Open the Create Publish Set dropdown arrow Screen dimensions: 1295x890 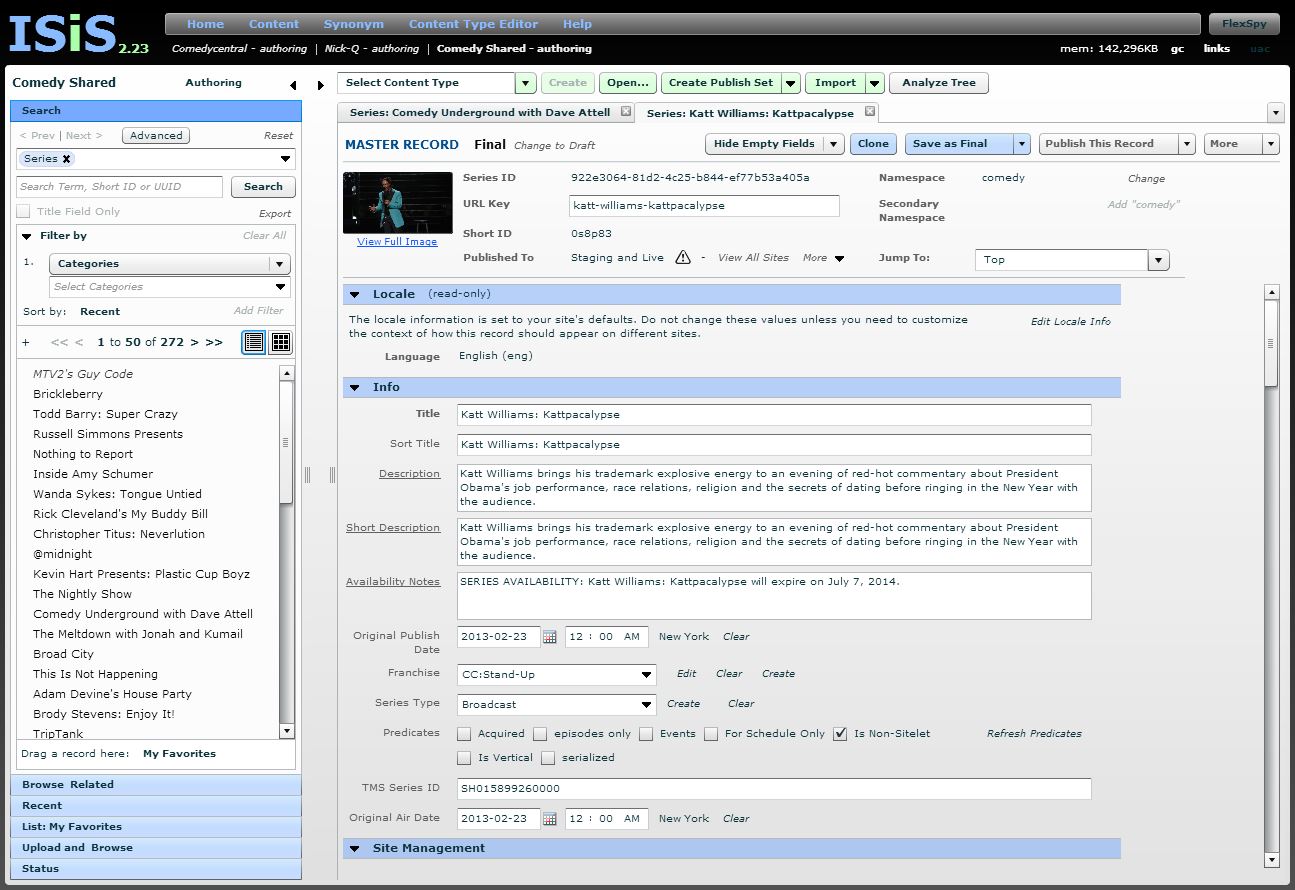(790, 83)
